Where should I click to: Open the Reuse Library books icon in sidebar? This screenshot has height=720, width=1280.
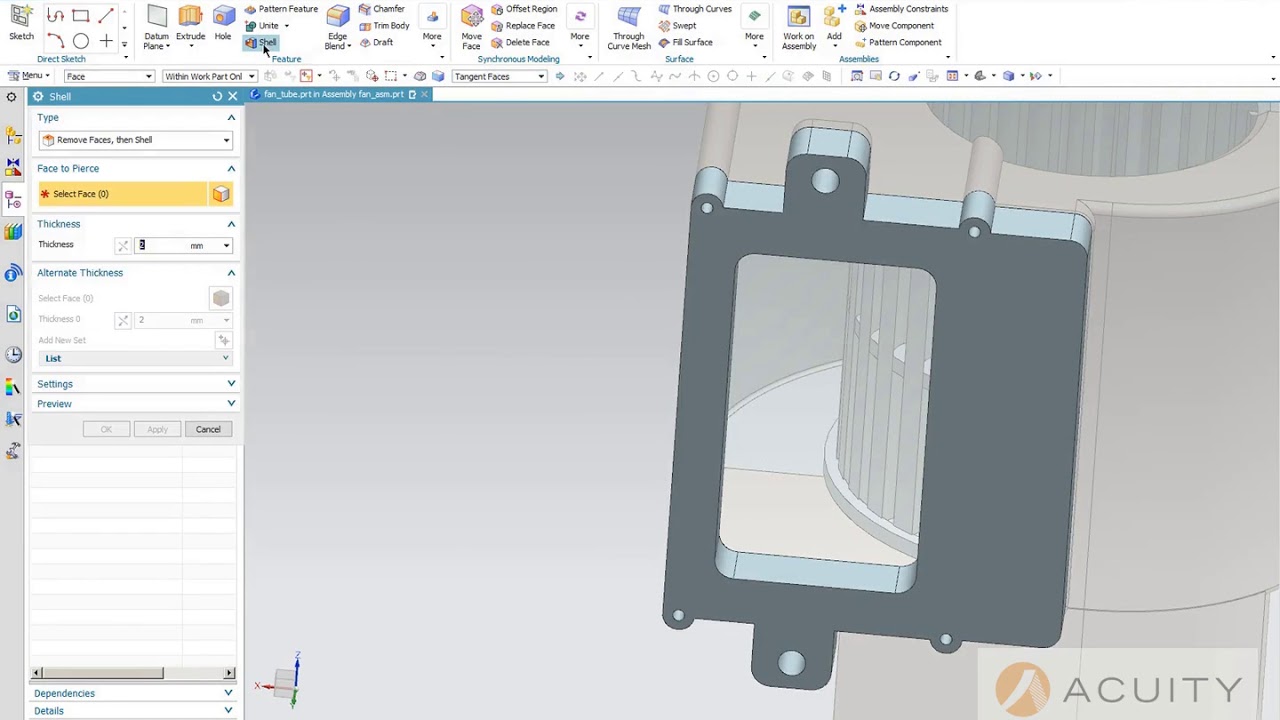[13, 231]
